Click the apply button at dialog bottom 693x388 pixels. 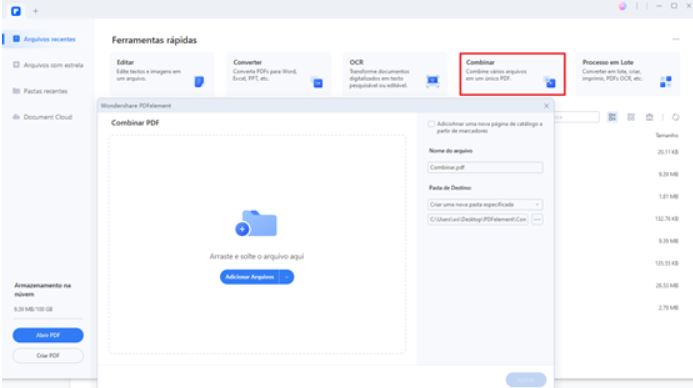click(526, 380)
